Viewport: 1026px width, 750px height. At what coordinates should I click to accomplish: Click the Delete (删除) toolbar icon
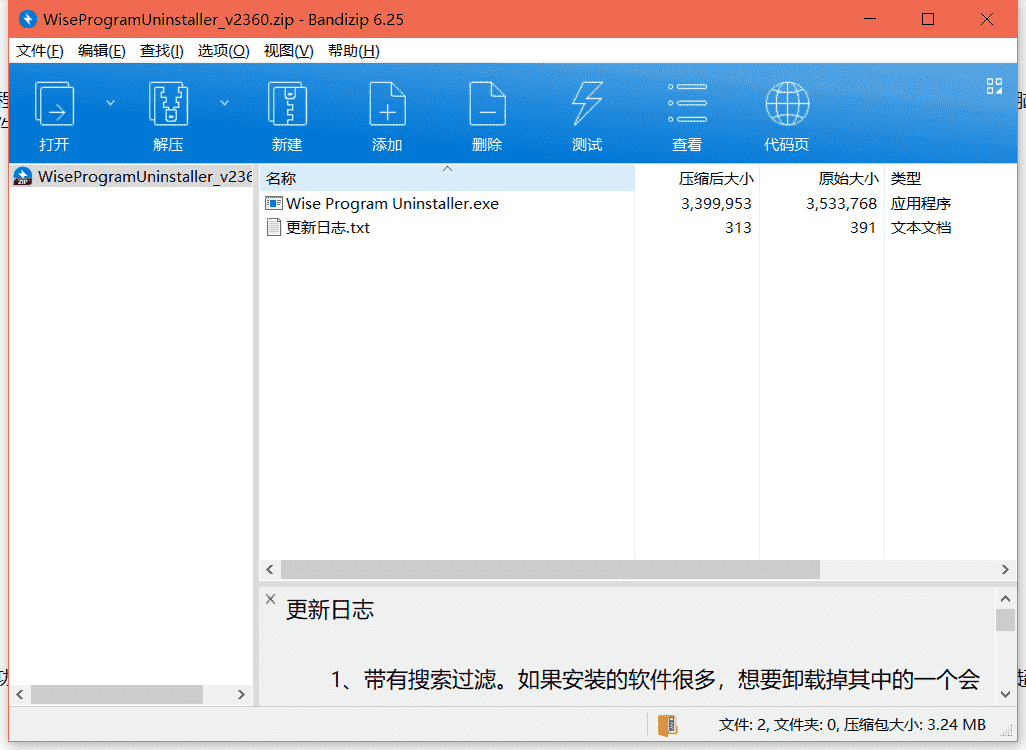coord(487,104)
